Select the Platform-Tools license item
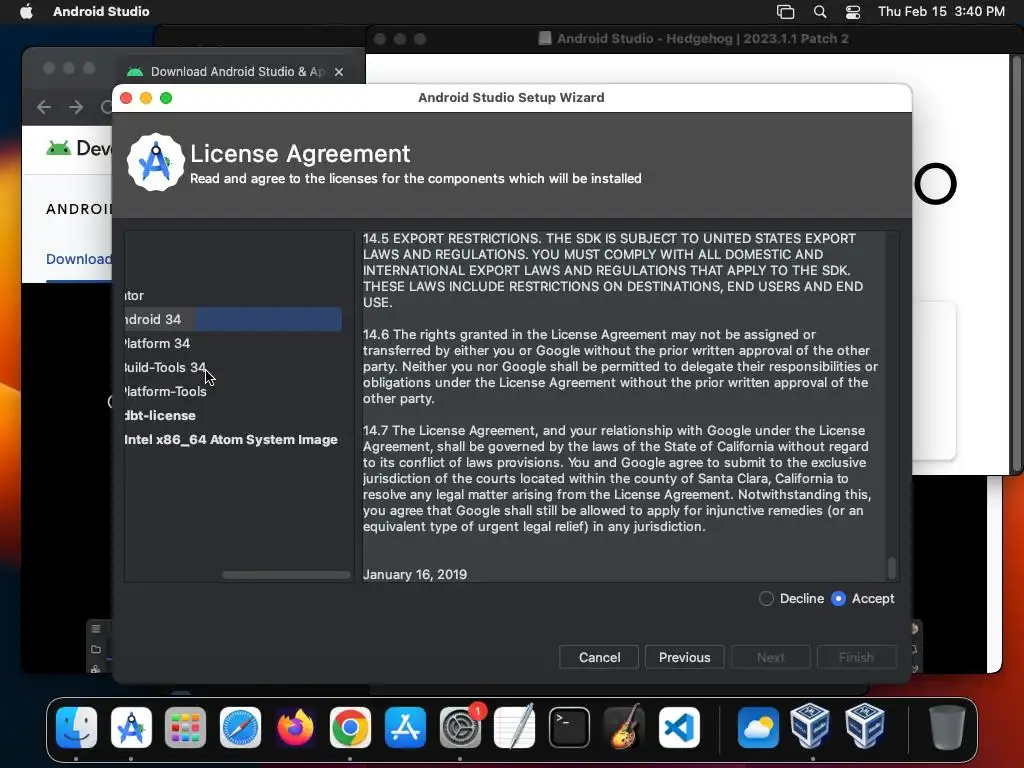Image resolution: width=1024 pixels, height=768 pixels. coord(166,391)
